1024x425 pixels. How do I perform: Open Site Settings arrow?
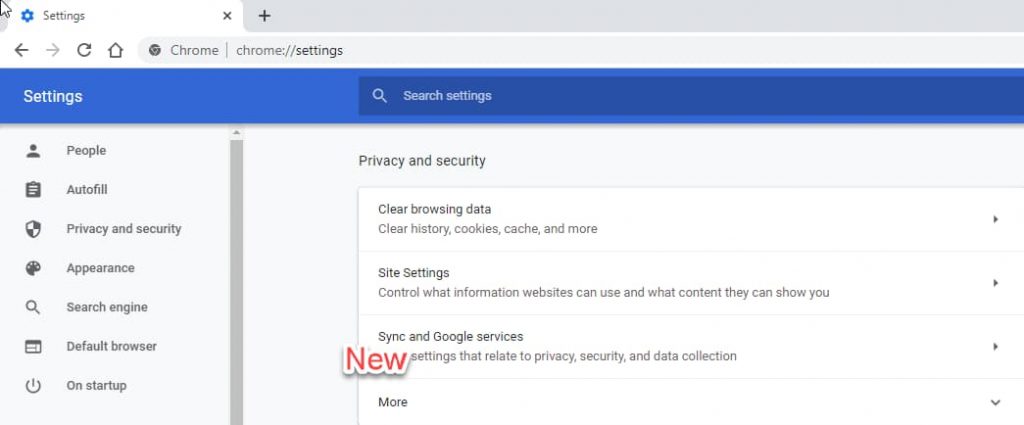[995, 283]
